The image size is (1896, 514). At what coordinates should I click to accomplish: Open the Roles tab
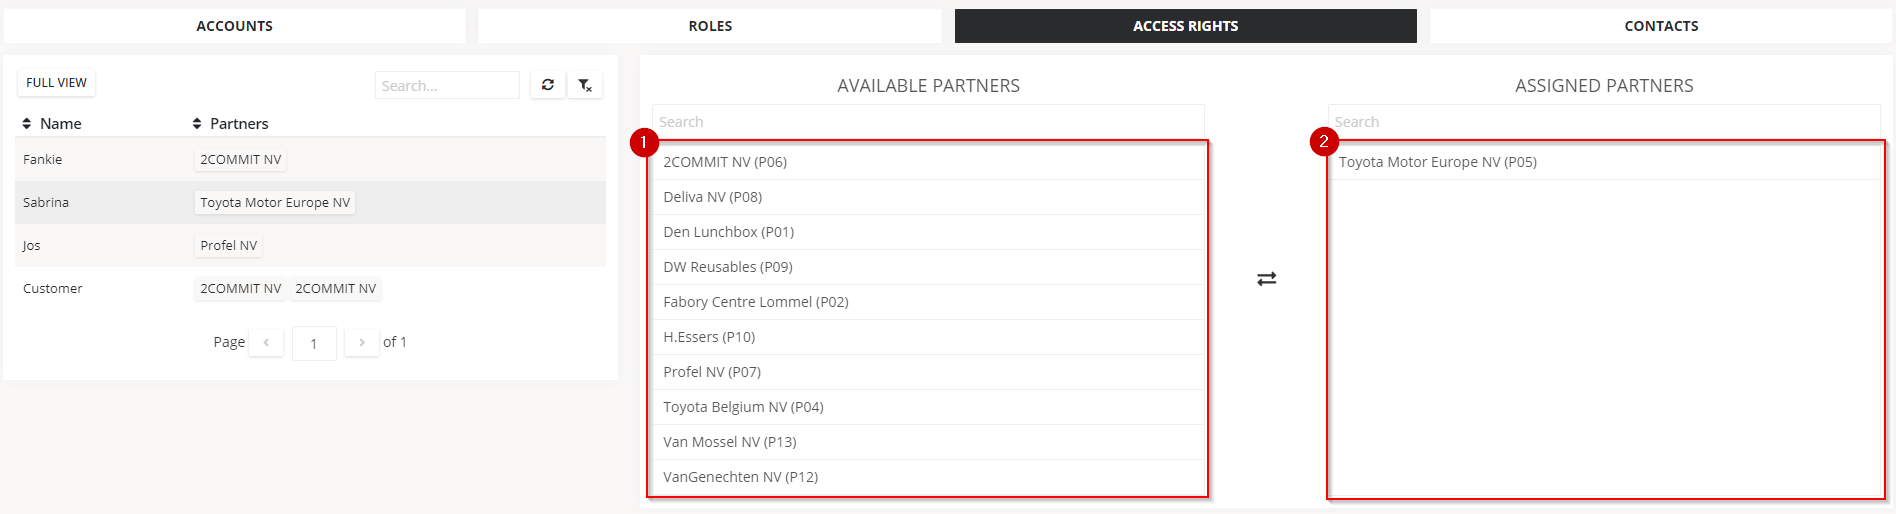pos(710,26)
